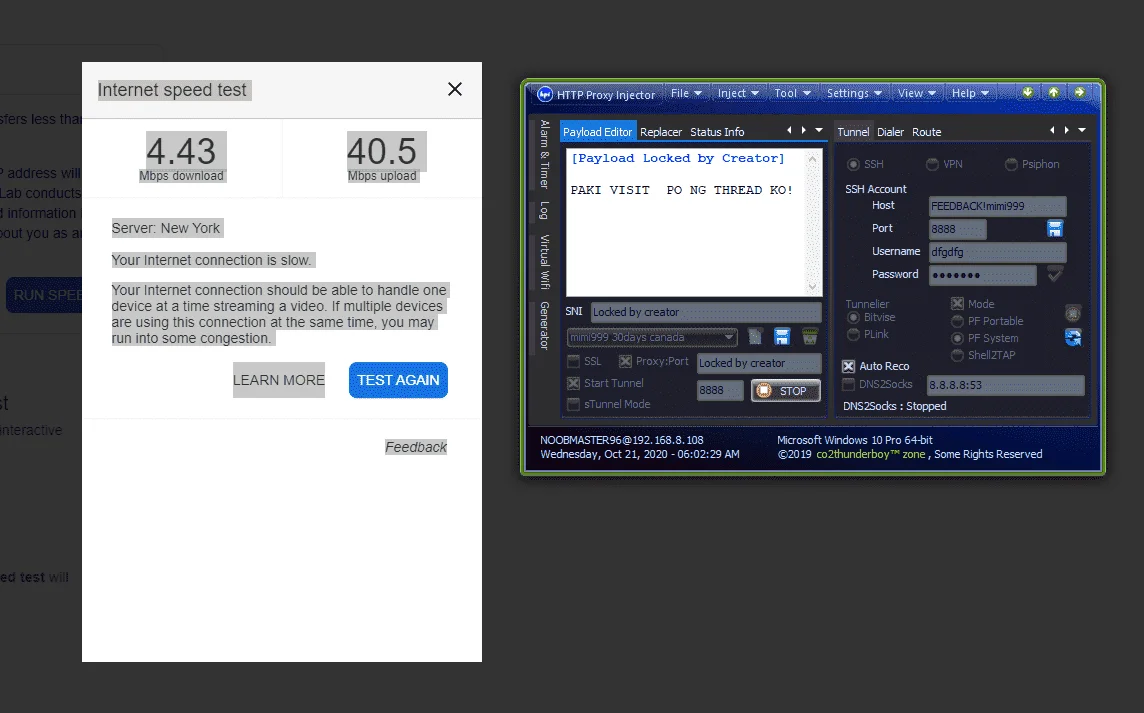
Task: Open the Log side tab
Action: coord(544,210)
